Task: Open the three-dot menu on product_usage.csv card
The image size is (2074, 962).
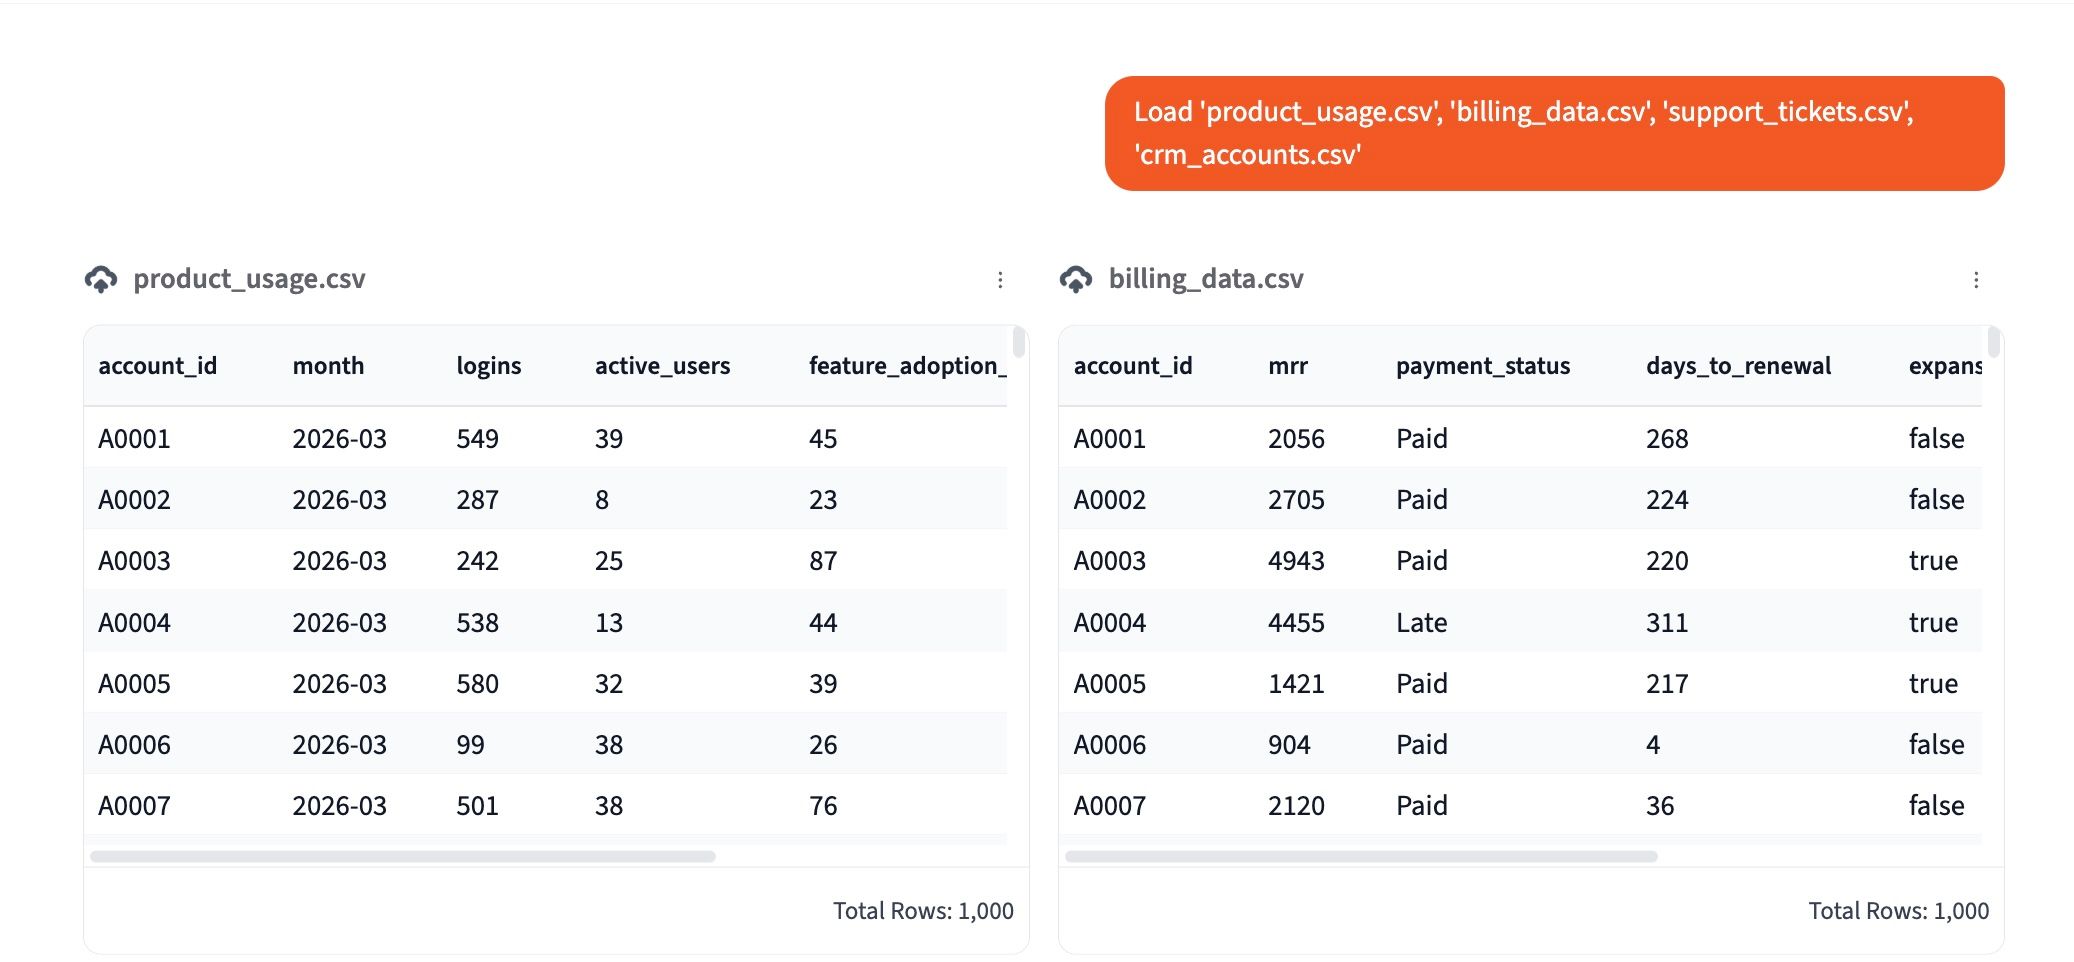Action: pos(1000,280)
